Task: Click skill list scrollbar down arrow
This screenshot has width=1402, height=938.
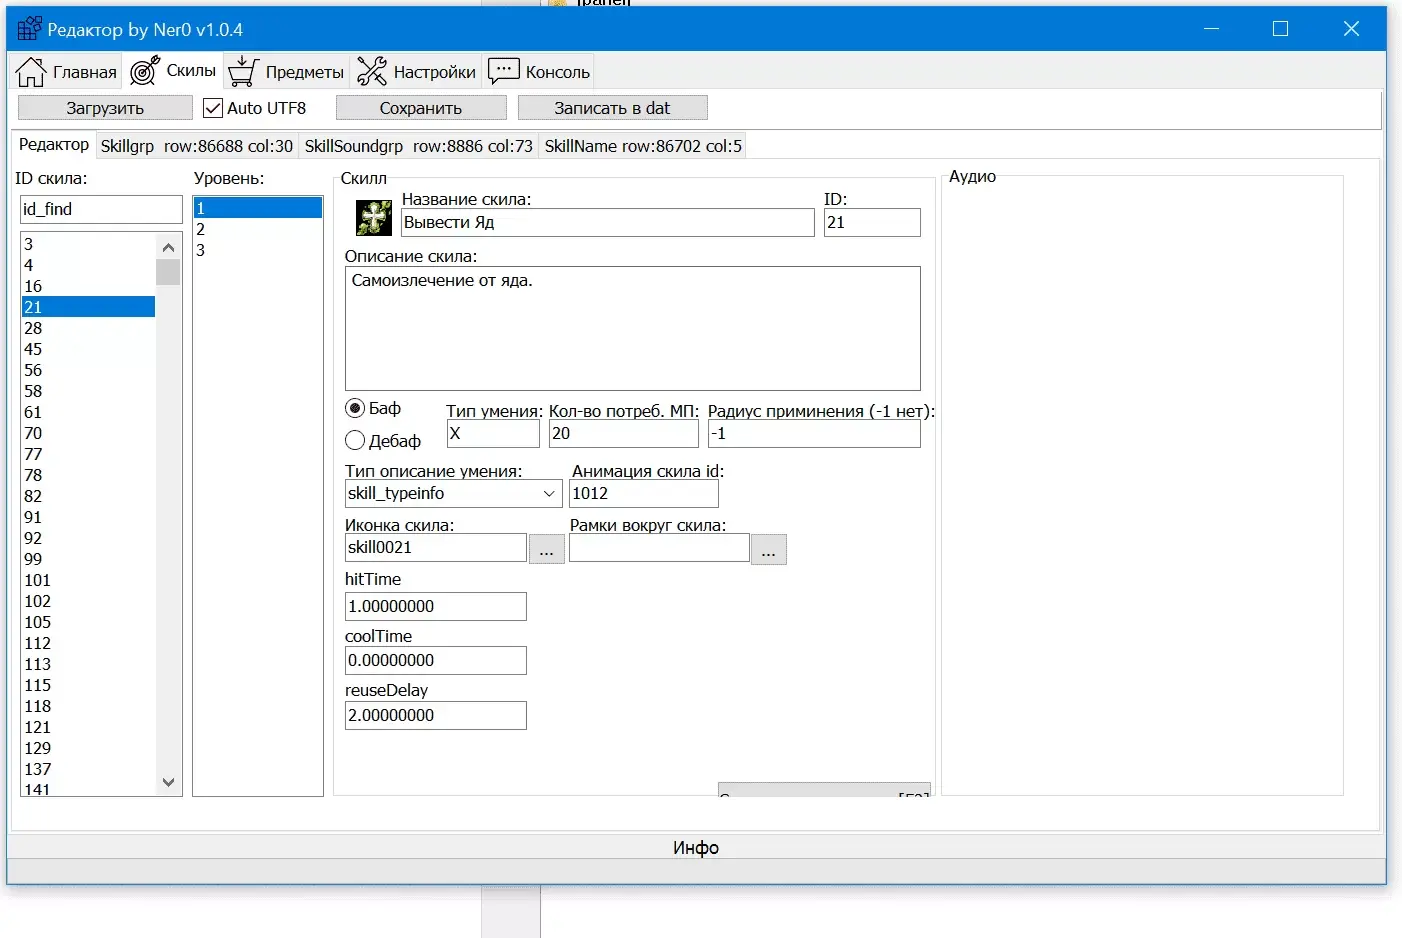Action: pos(168,782)
